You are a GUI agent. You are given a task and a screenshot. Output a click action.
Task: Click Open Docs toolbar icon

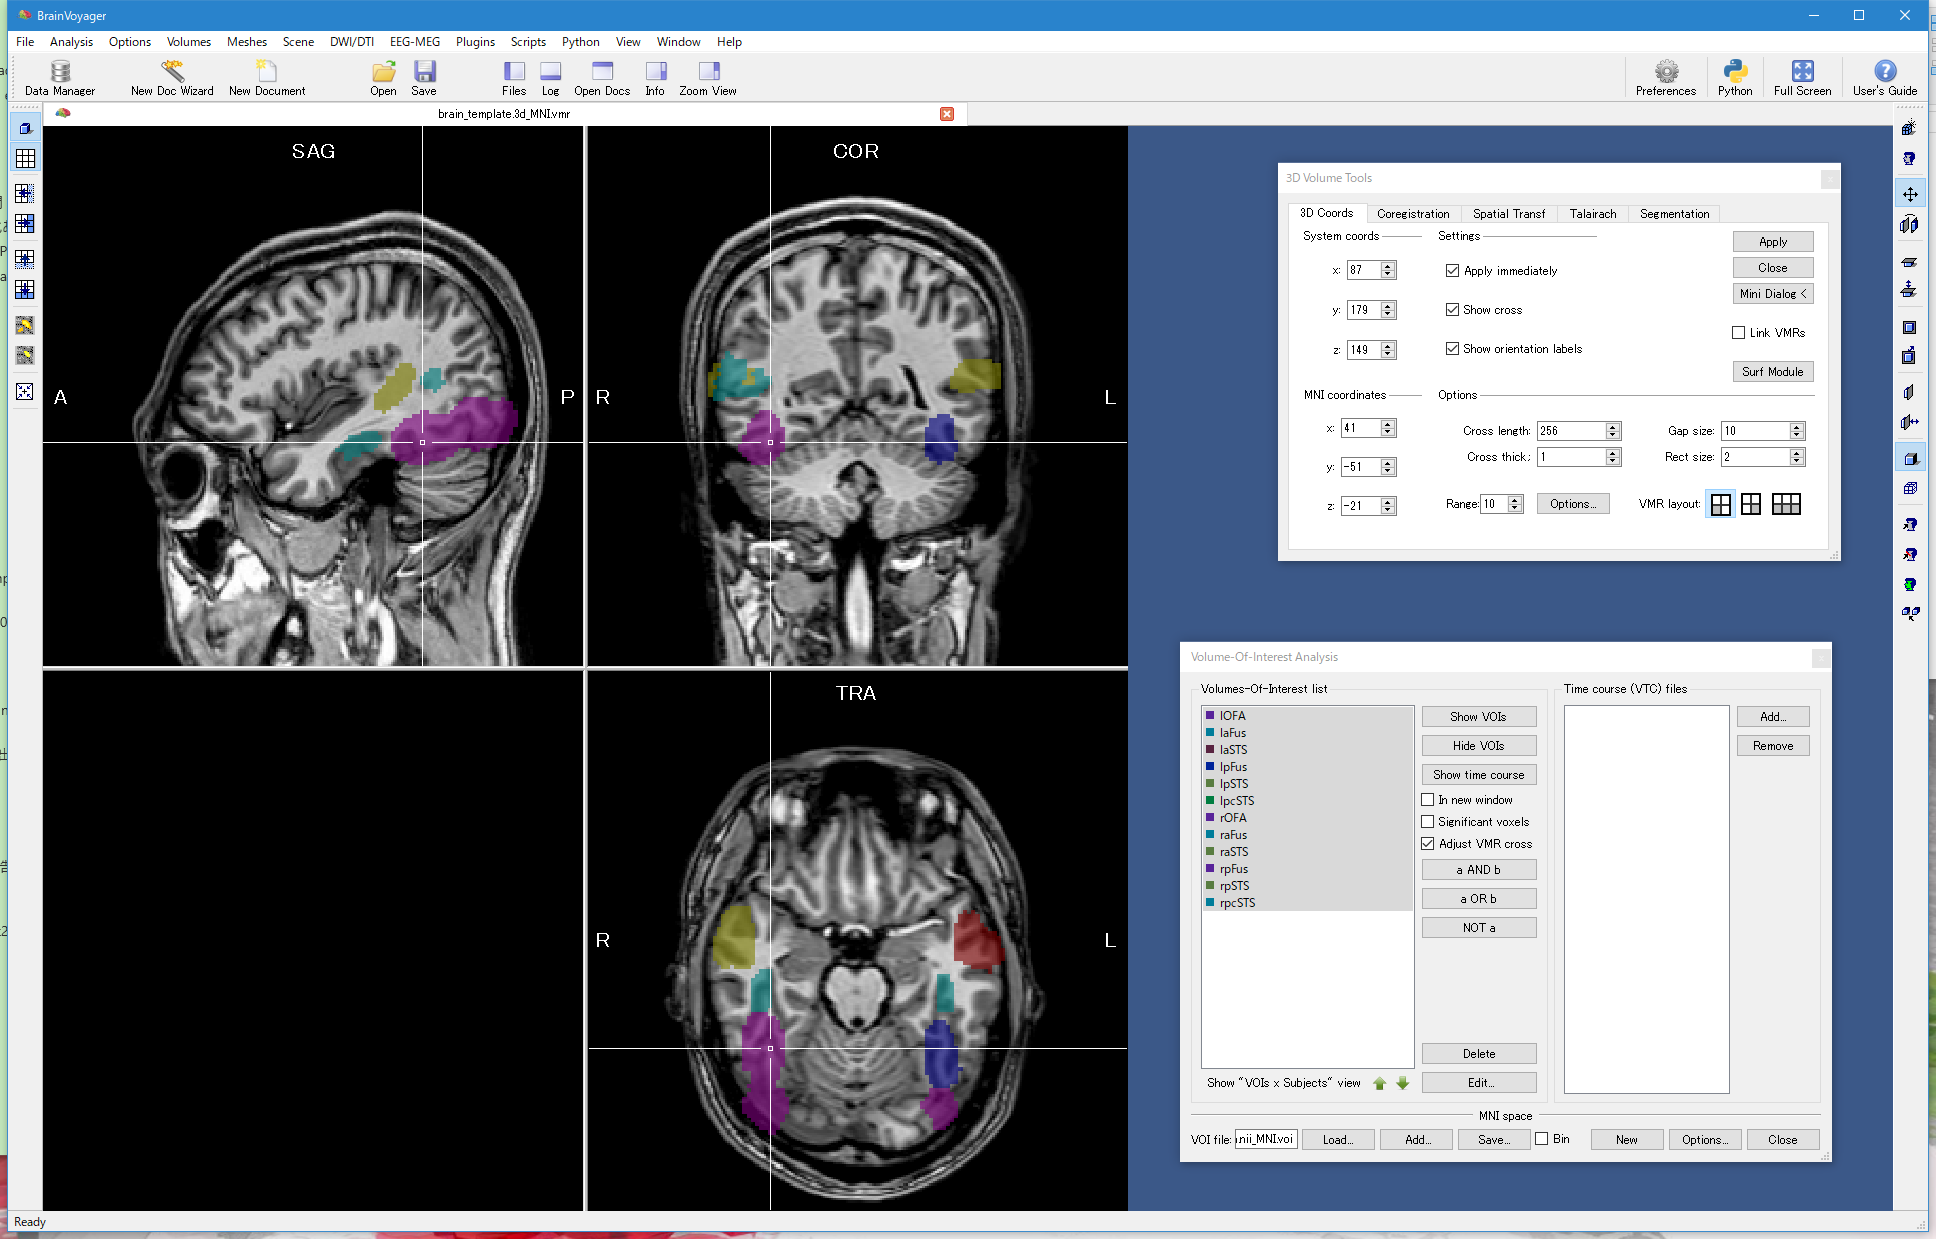[602, 77]
